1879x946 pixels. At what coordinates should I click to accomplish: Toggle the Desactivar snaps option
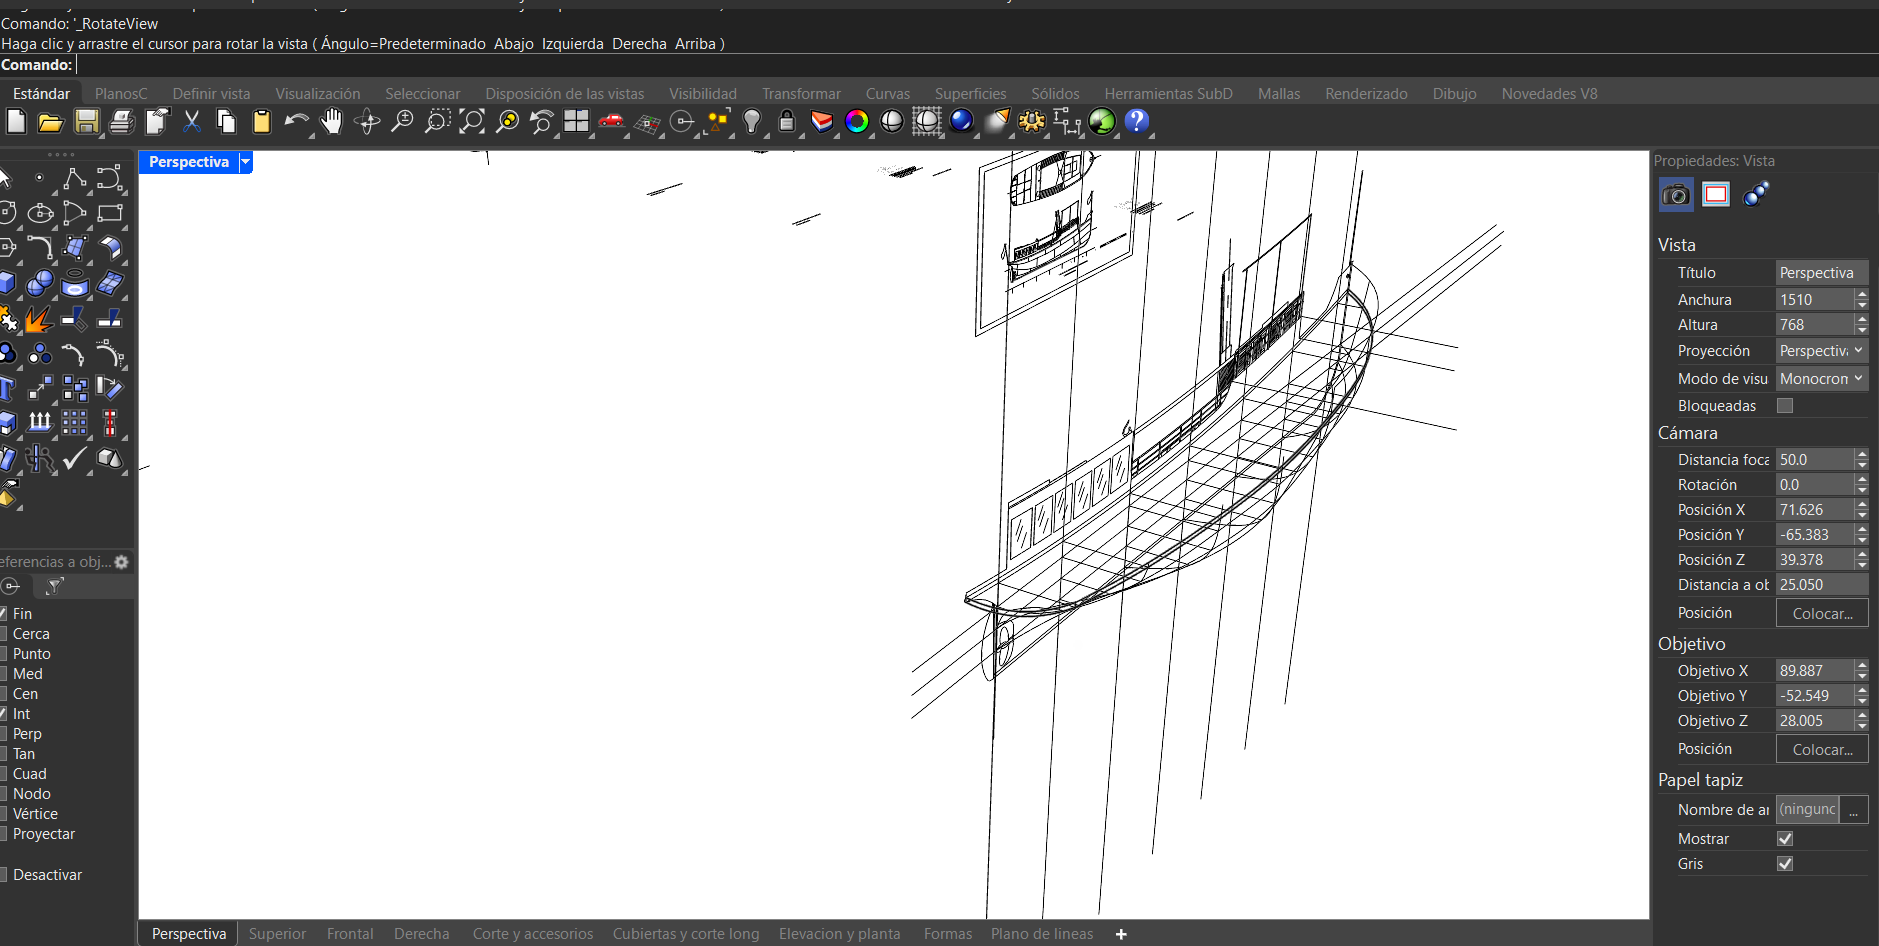coord(4,875)
